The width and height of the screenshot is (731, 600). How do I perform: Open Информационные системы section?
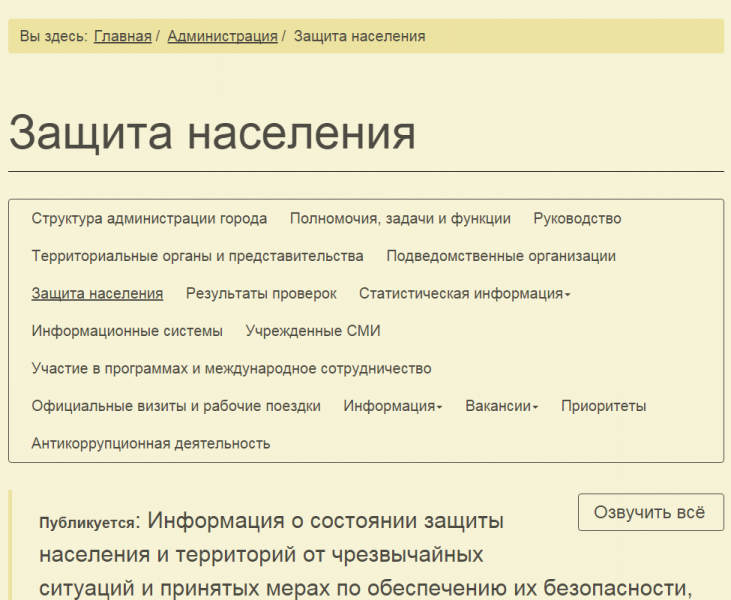(x=127, y=331)
